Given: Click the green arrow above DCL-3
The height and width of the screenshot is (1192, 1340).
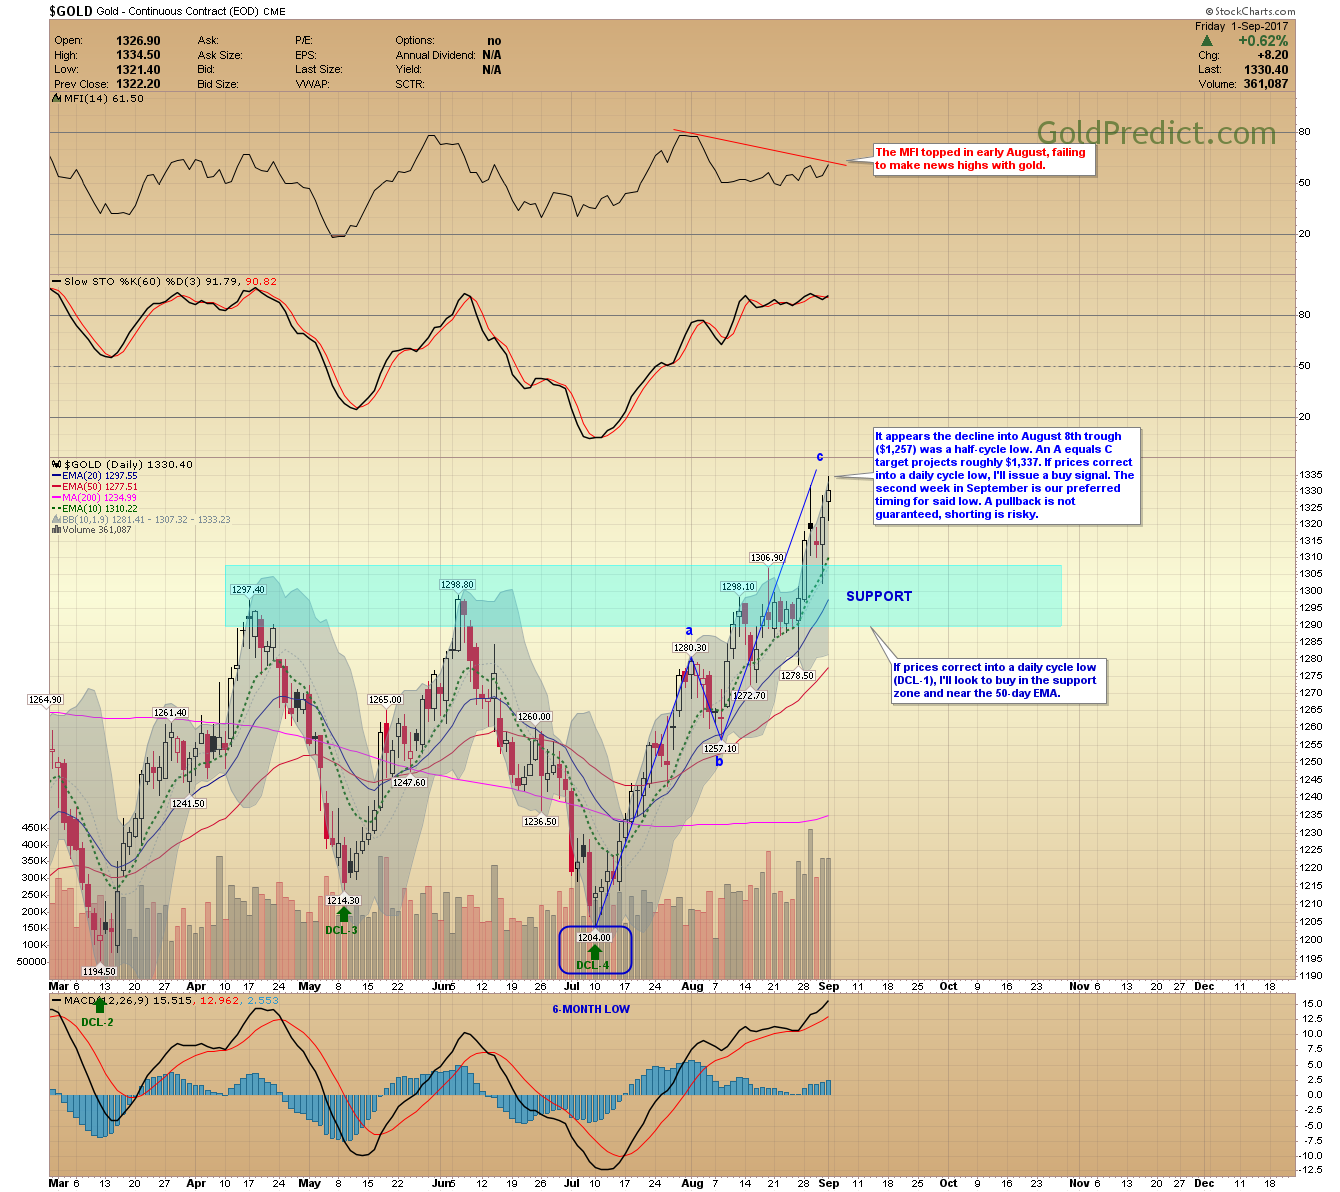Looking at the screenshot, I should point(343,913).
